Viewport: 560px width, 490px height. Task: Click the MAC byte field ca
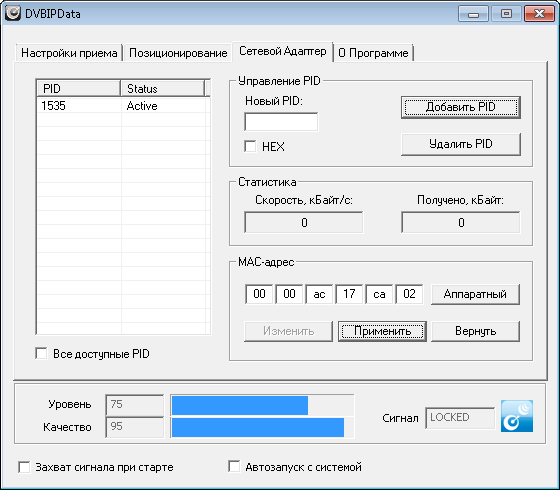coord(379,294)
